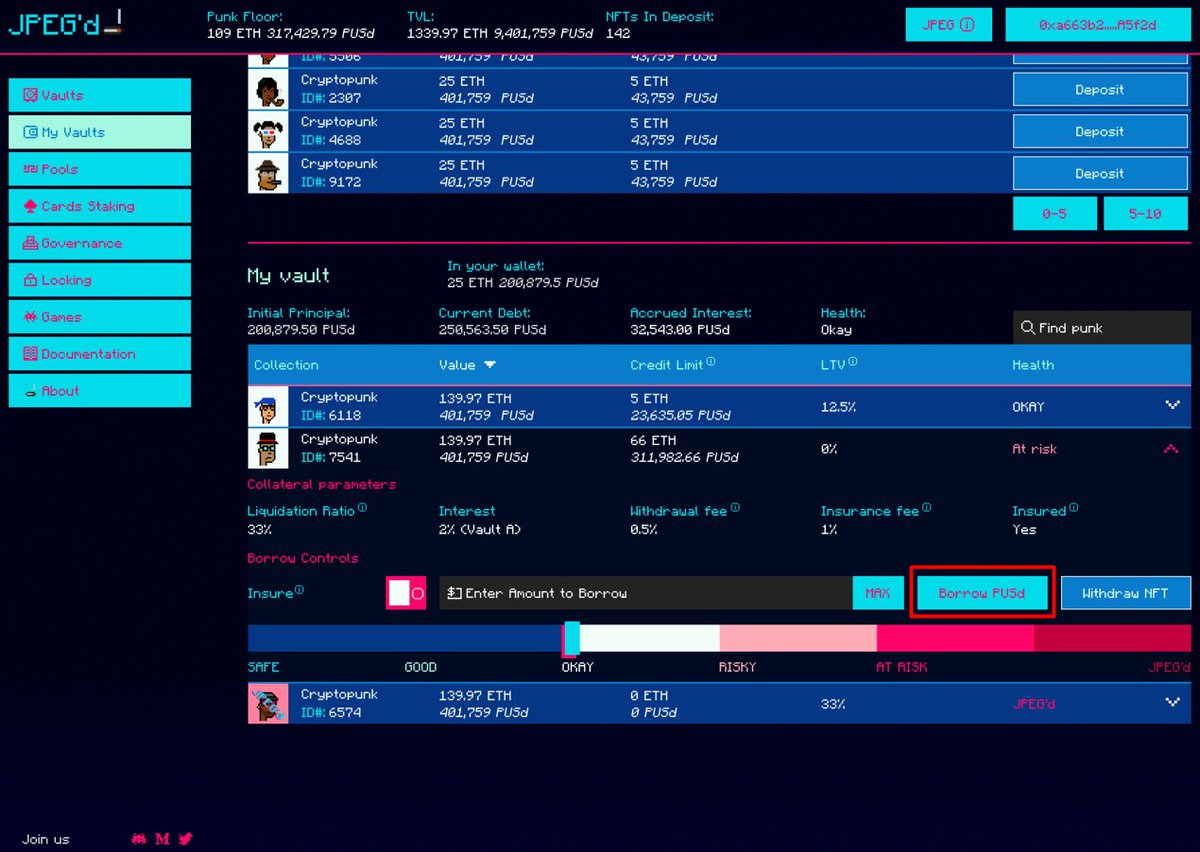This screenshot has height=852, width=1200.
Task: Open the Governance section
Action: tap(100, 243)
